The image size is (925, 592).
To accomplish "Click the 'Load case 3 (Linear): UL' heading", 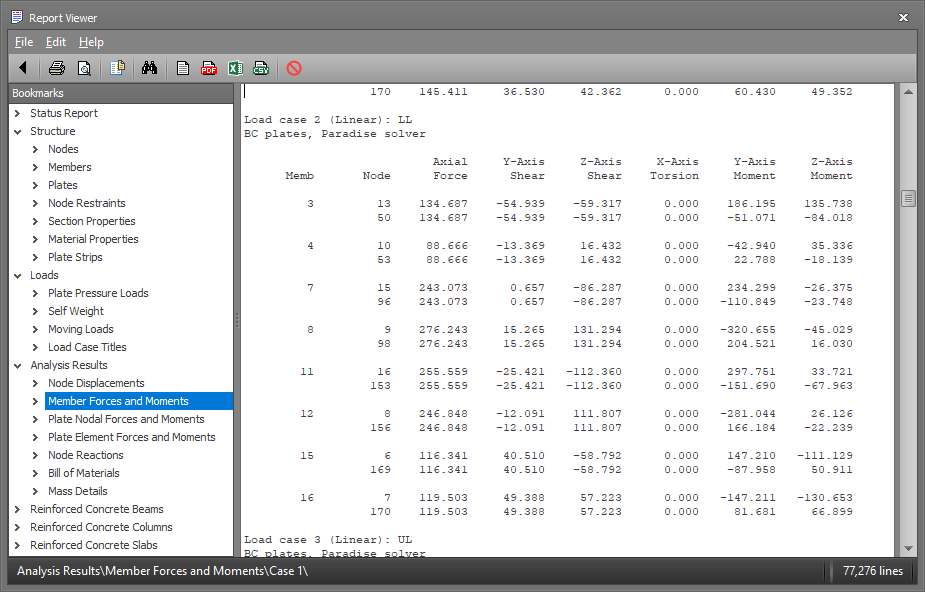I will tap(328, 540).
